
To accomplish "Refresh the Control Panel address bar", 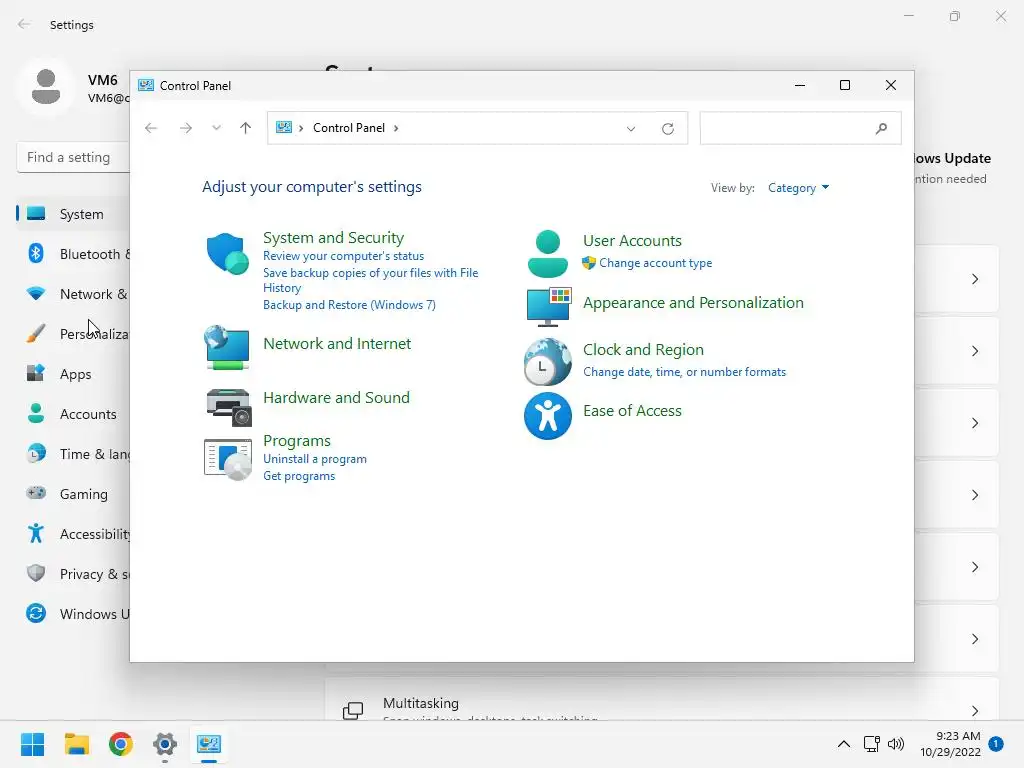I will (667, 129).
